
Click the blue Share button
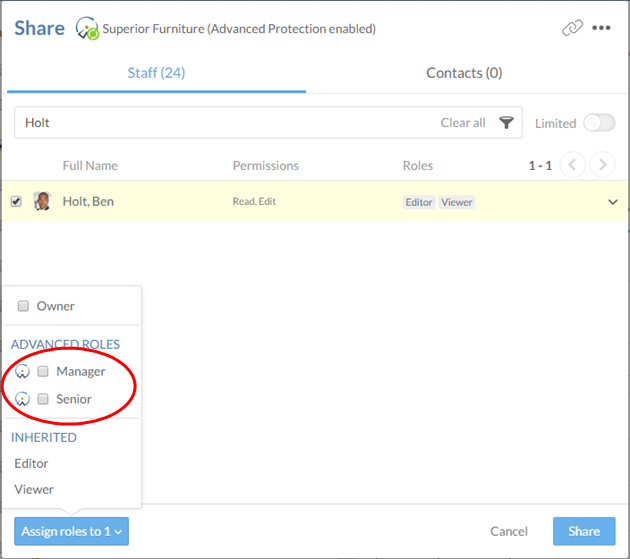point(584,531)
